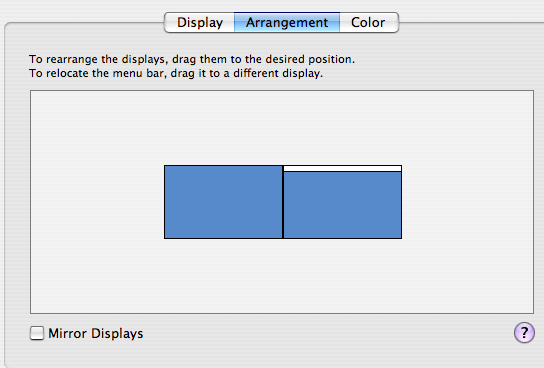This screenshot has height=368, width=544.
Task: Select the Arrangement tab
Action: [287, 23]
